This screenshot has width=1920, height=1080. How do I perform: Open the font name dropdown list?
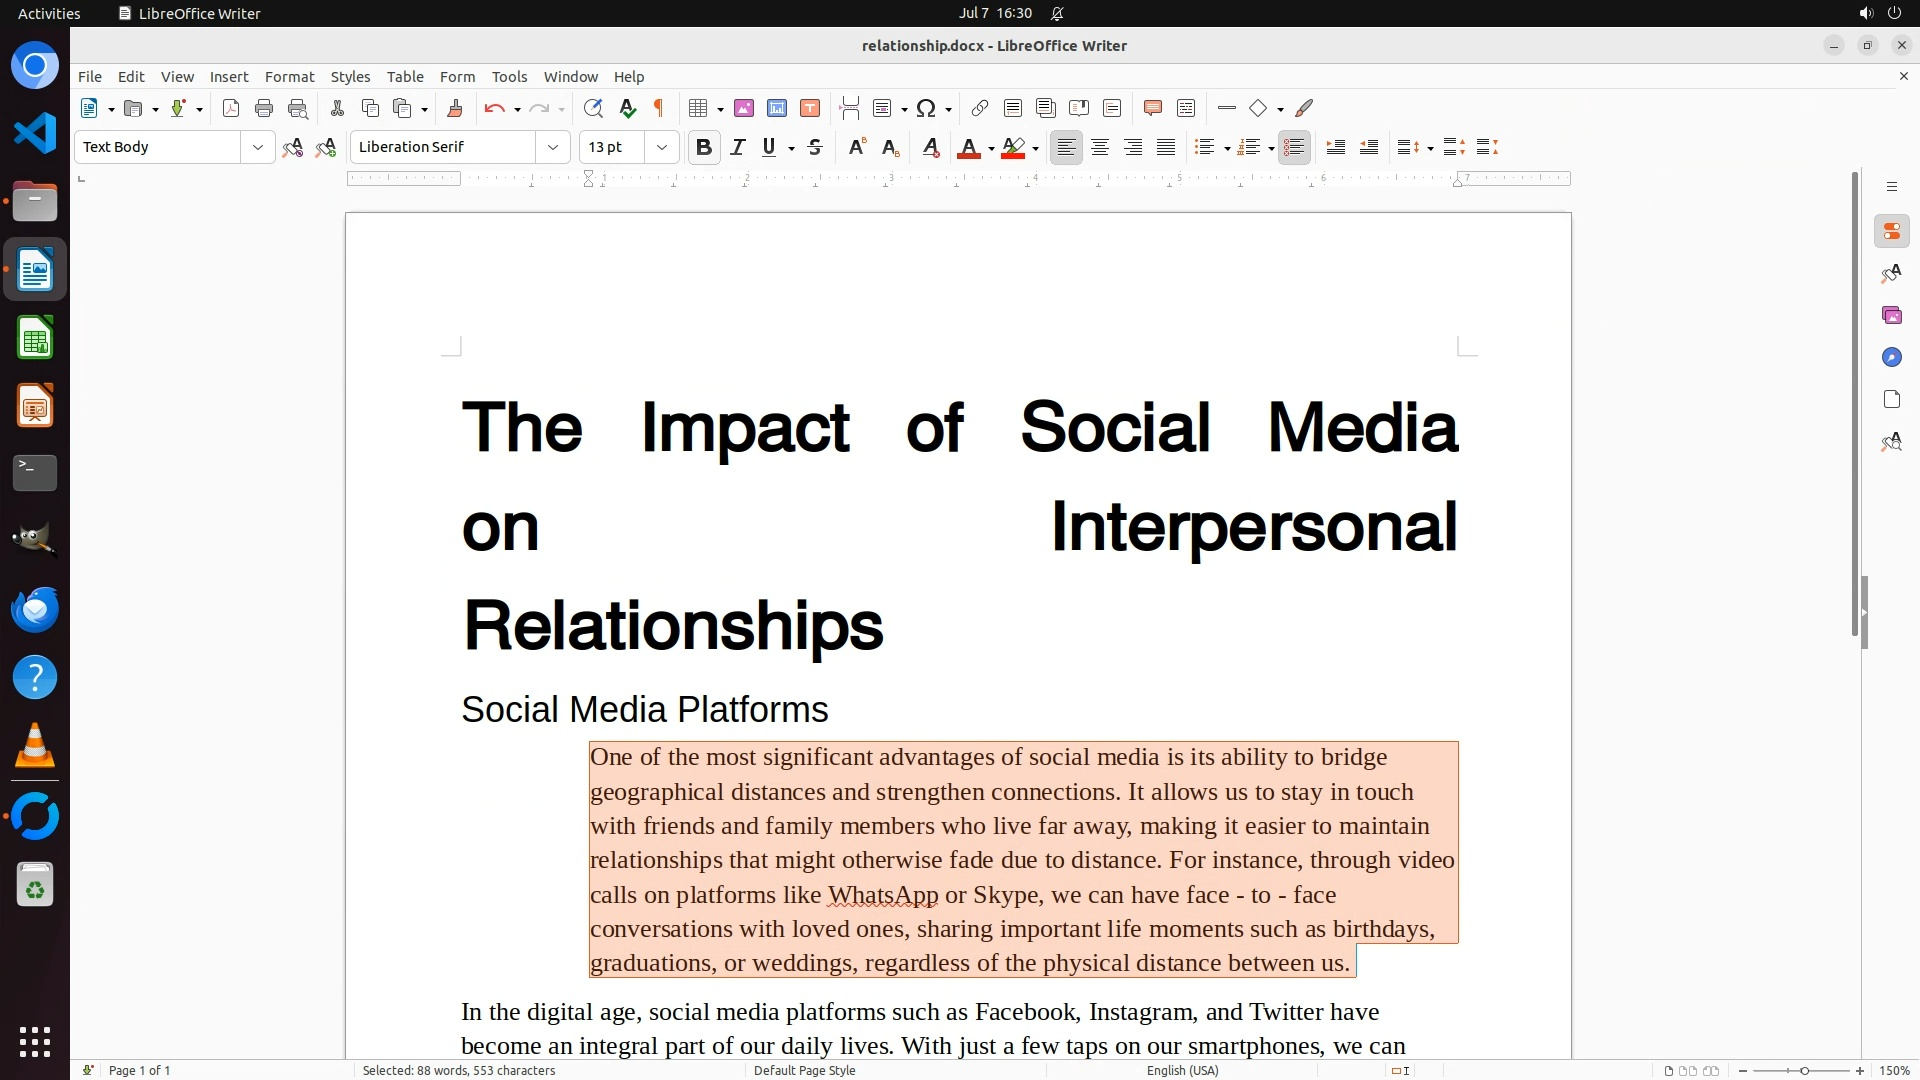[x=552, y=147]
